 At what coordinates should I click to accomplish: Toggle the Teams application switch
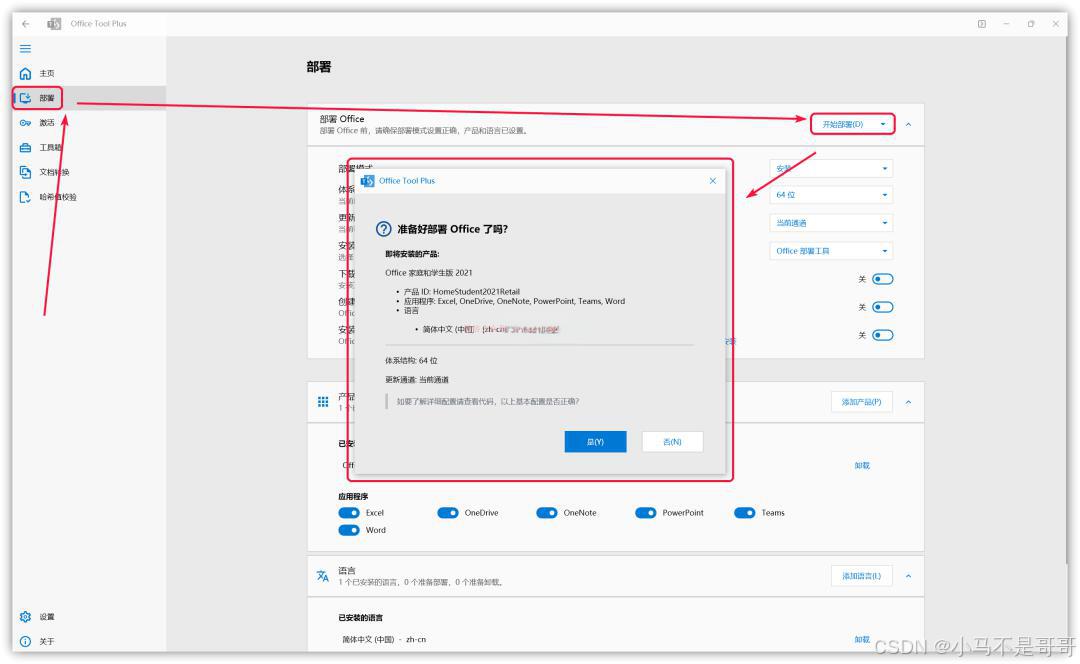coord(745,512)
